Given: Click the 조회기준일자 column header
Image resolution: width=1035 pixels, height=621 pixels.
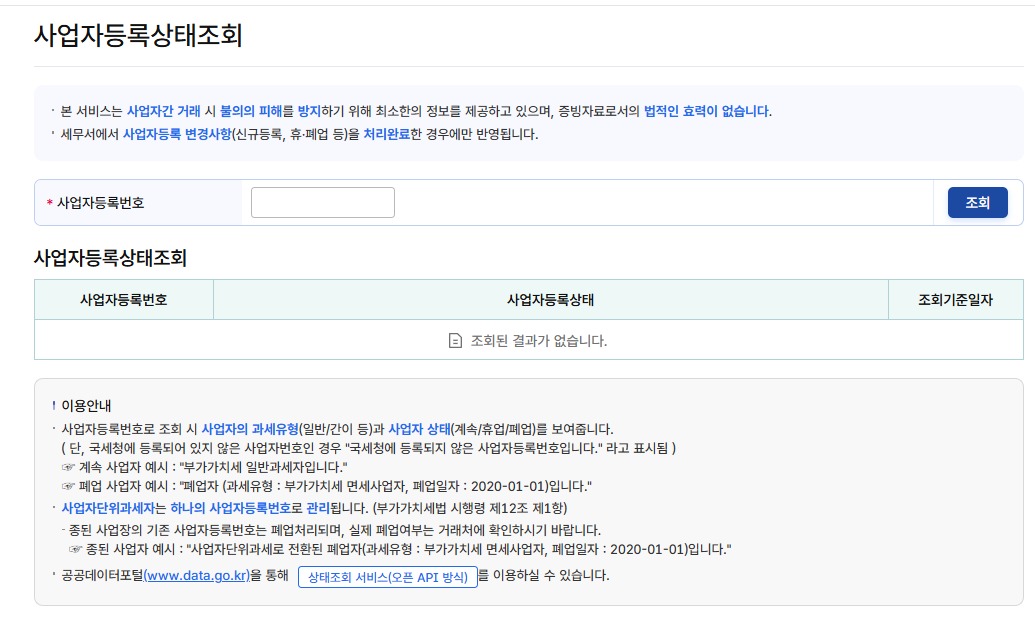Looking at the screenshot, I should [956, 299].
